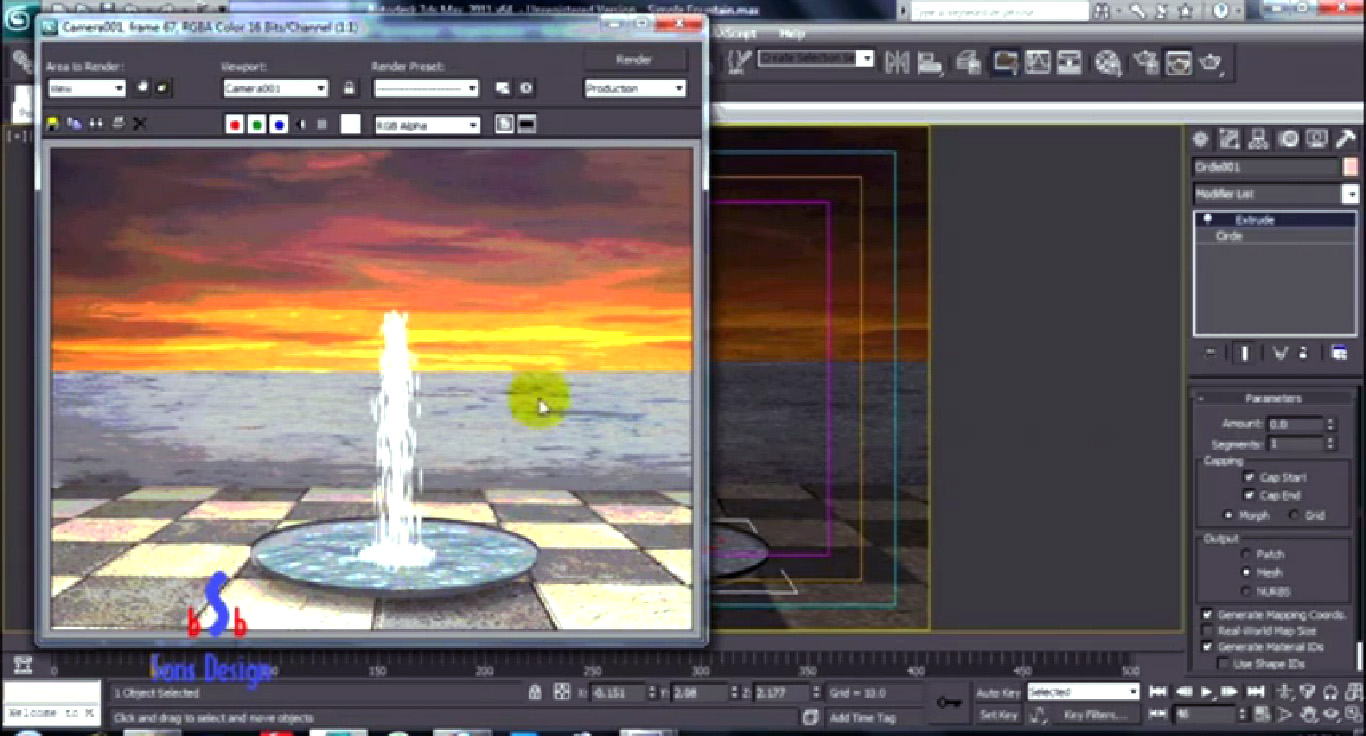This screenshot has width=1366, height=736.
Task: Play the animation
Action: click(x=1208, y=691)
